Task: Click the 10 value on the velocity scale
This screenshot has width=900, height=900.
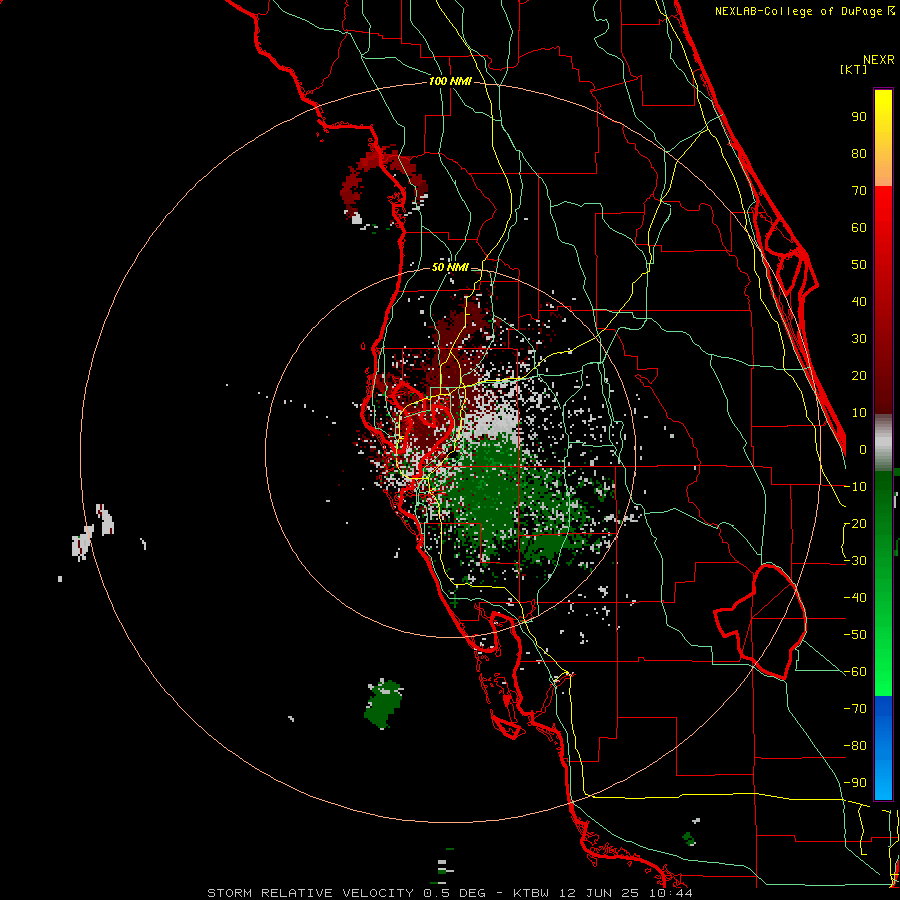Action: (859, 412)
